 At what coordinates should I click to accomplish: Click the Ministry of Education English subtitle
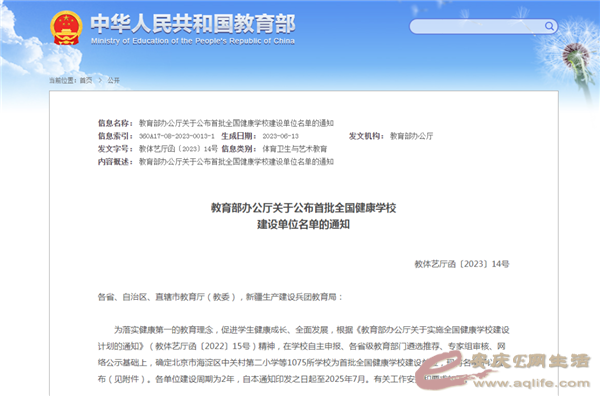(x=193, y=41)
